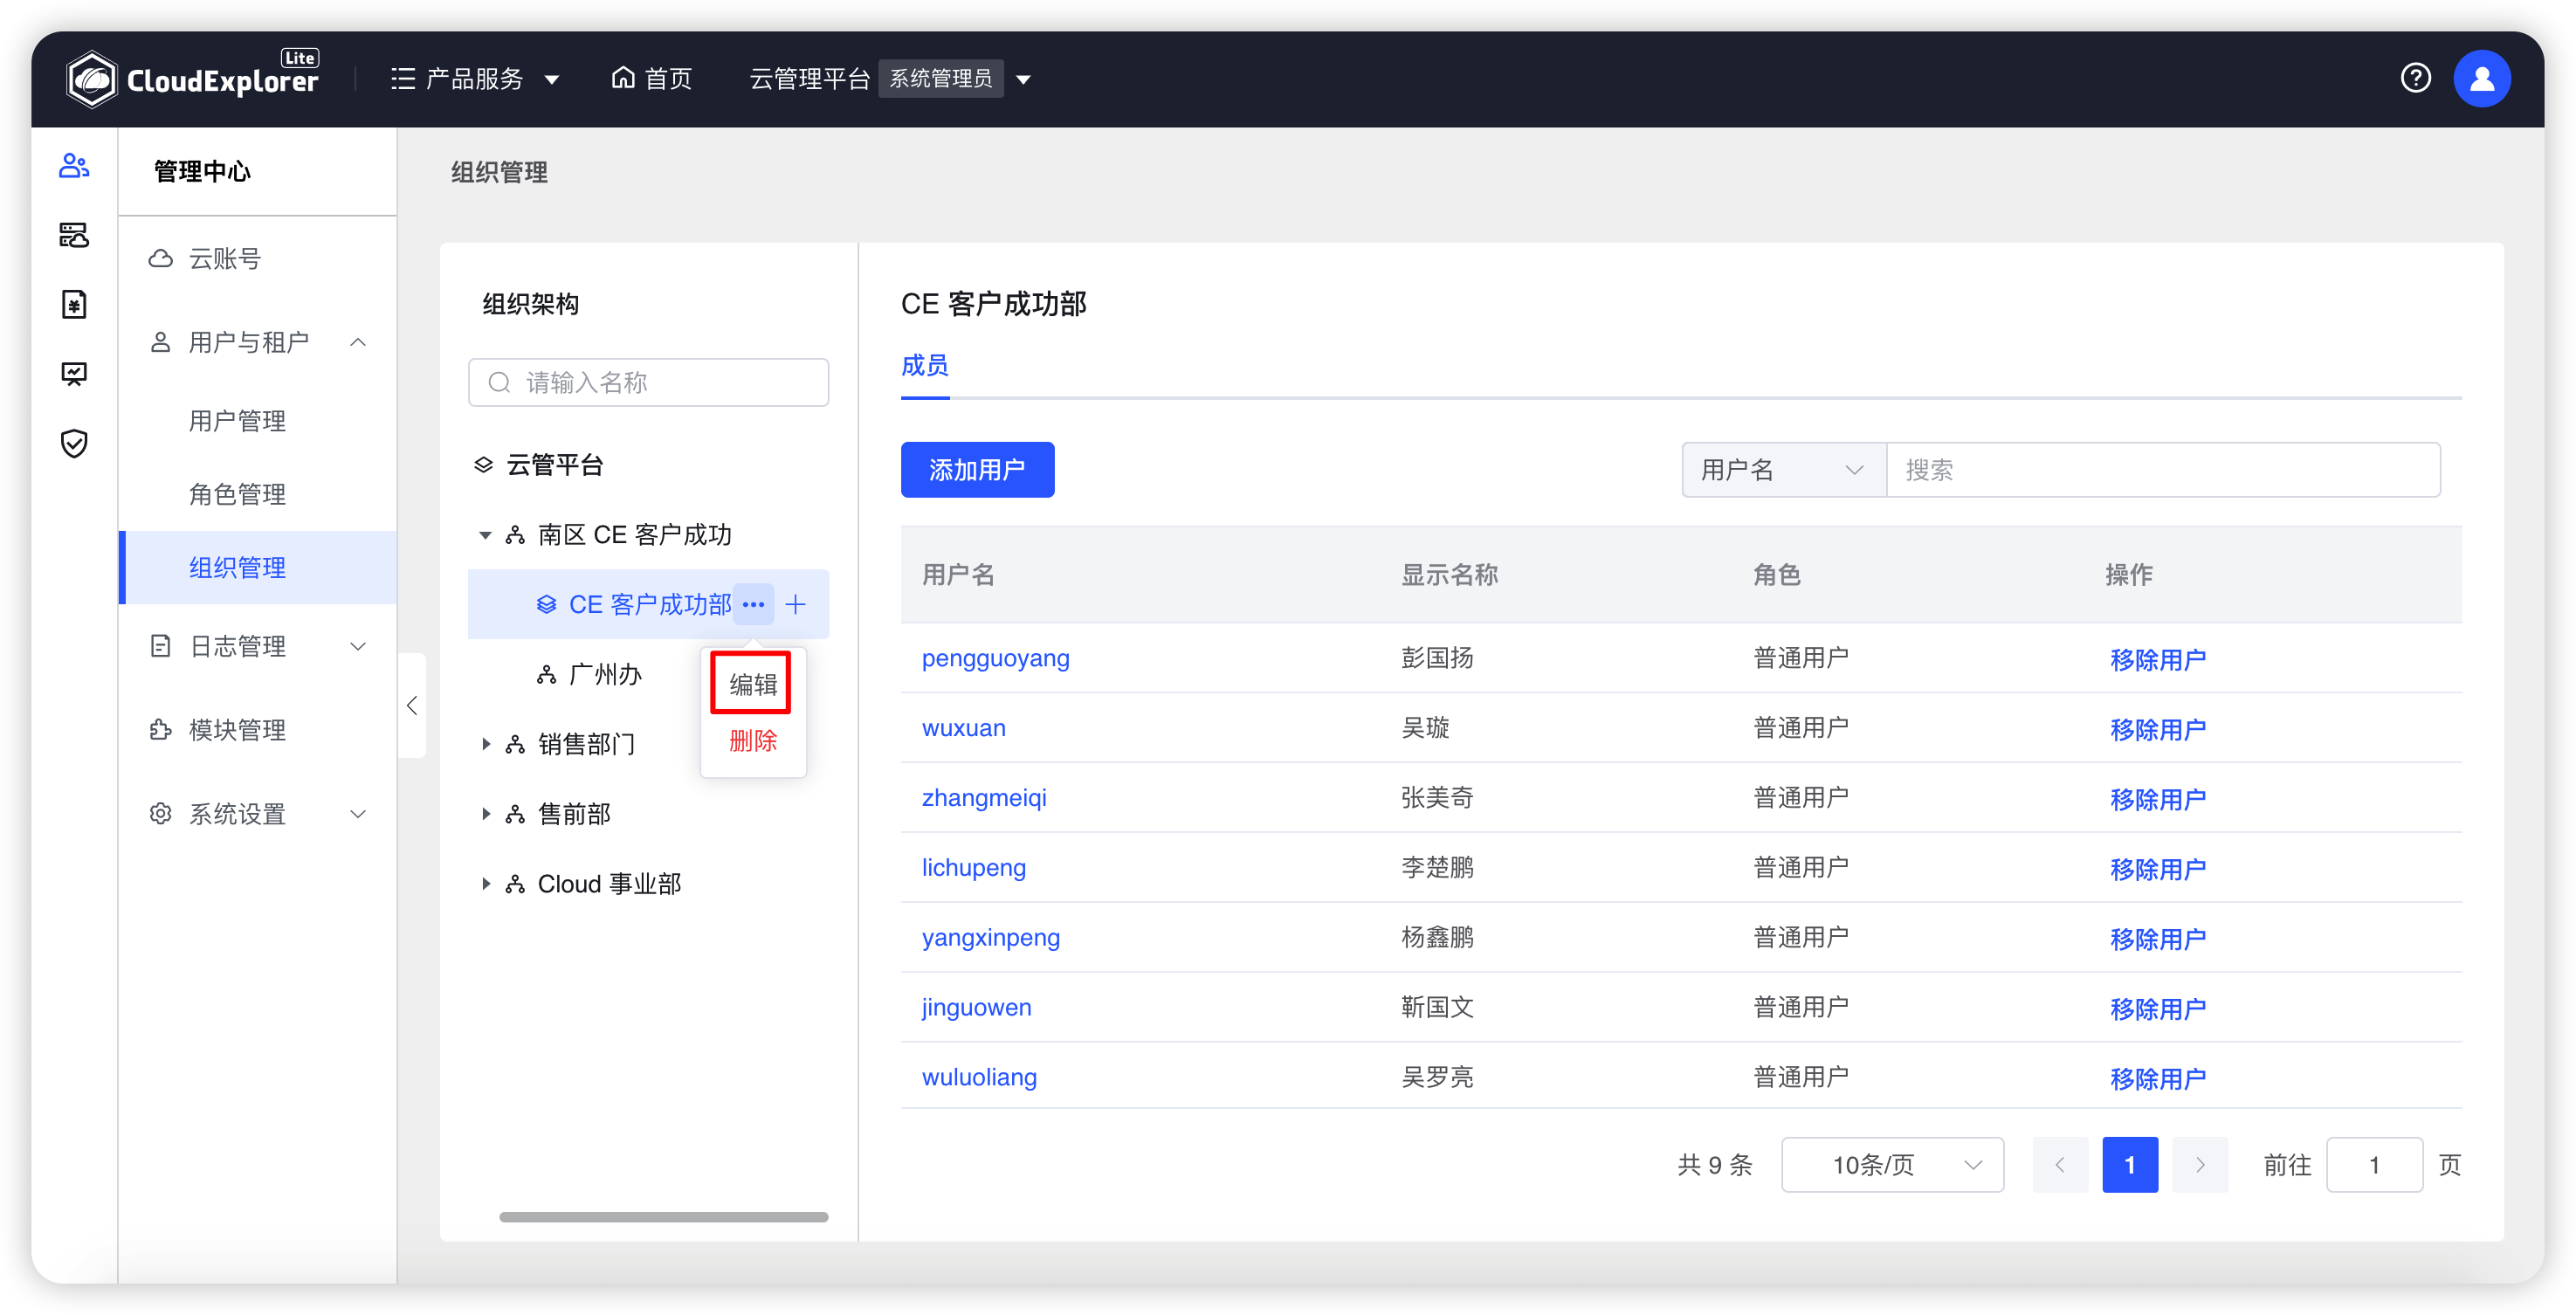Open the 产品服务 dropdown arrow
This screenshot has height=1315, width=2576.
(x=551, y=79)
